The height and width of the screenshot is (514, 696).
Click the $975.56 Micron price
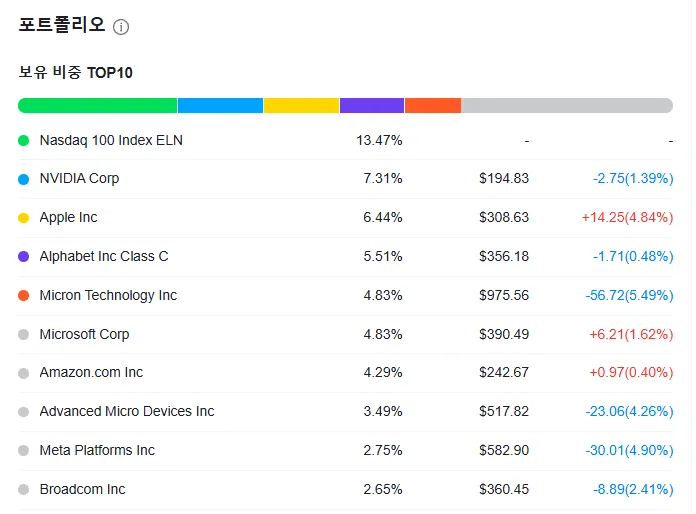[504, 295]
